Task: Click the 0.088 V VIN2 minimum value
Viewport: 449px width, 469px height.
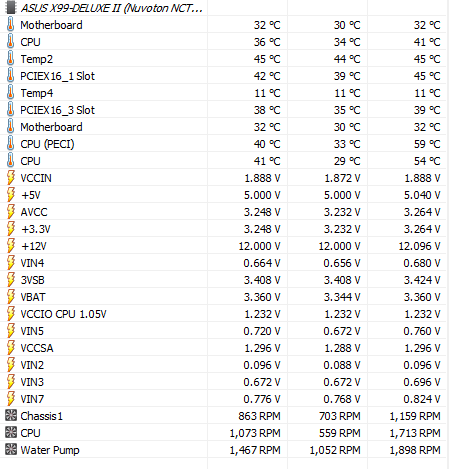Action: [x=342, y=365]
